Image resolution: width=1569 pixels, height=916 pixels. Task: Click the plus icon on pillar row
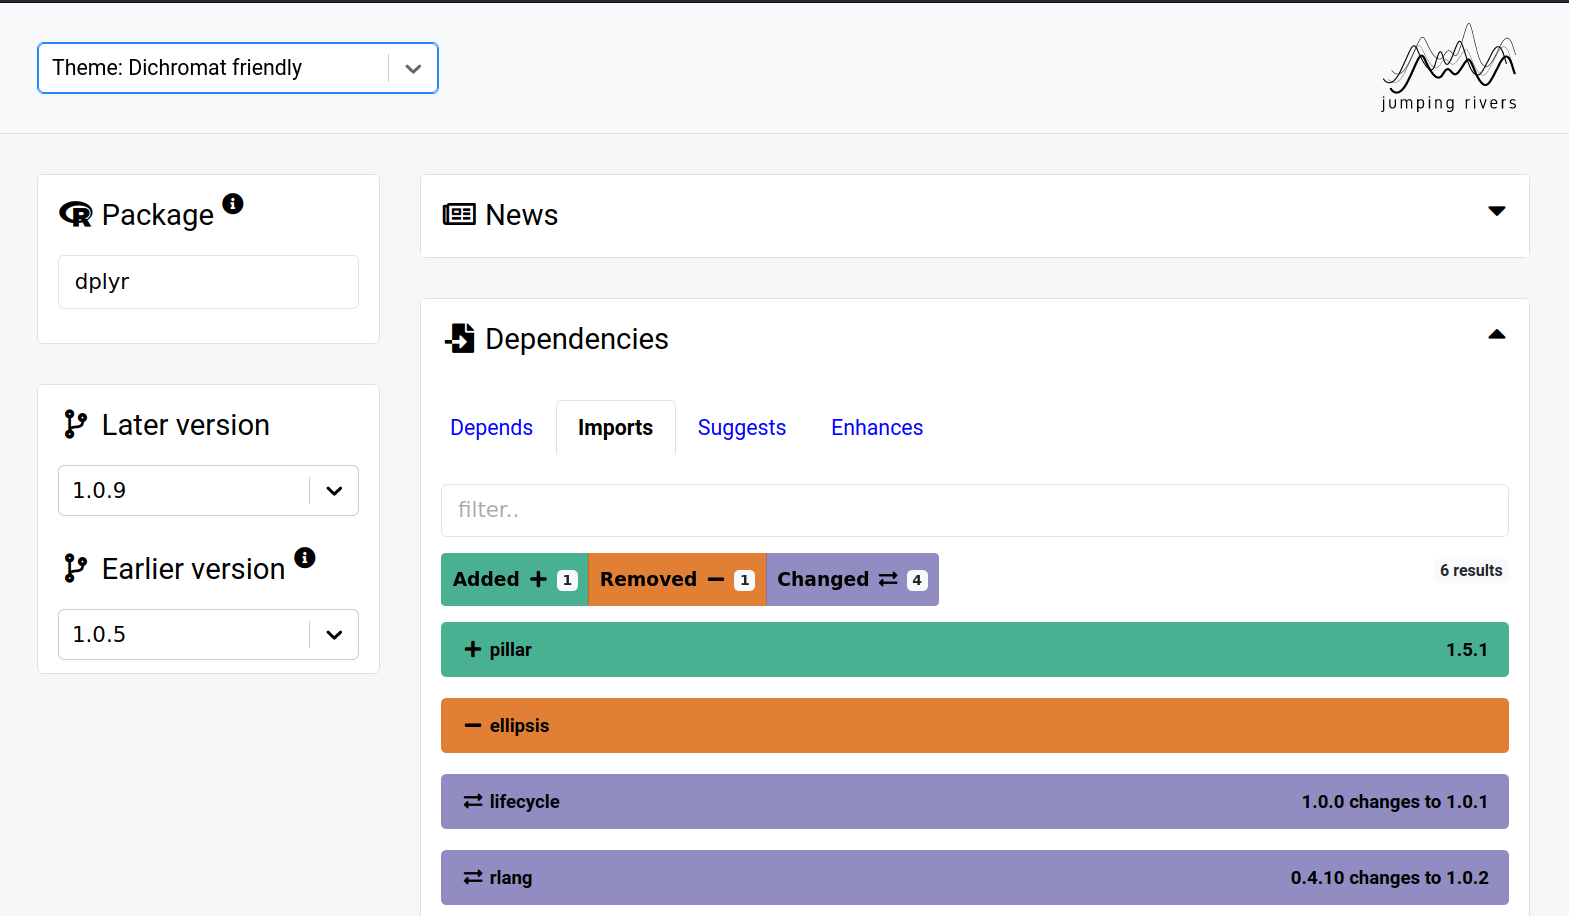coord(473,649)
